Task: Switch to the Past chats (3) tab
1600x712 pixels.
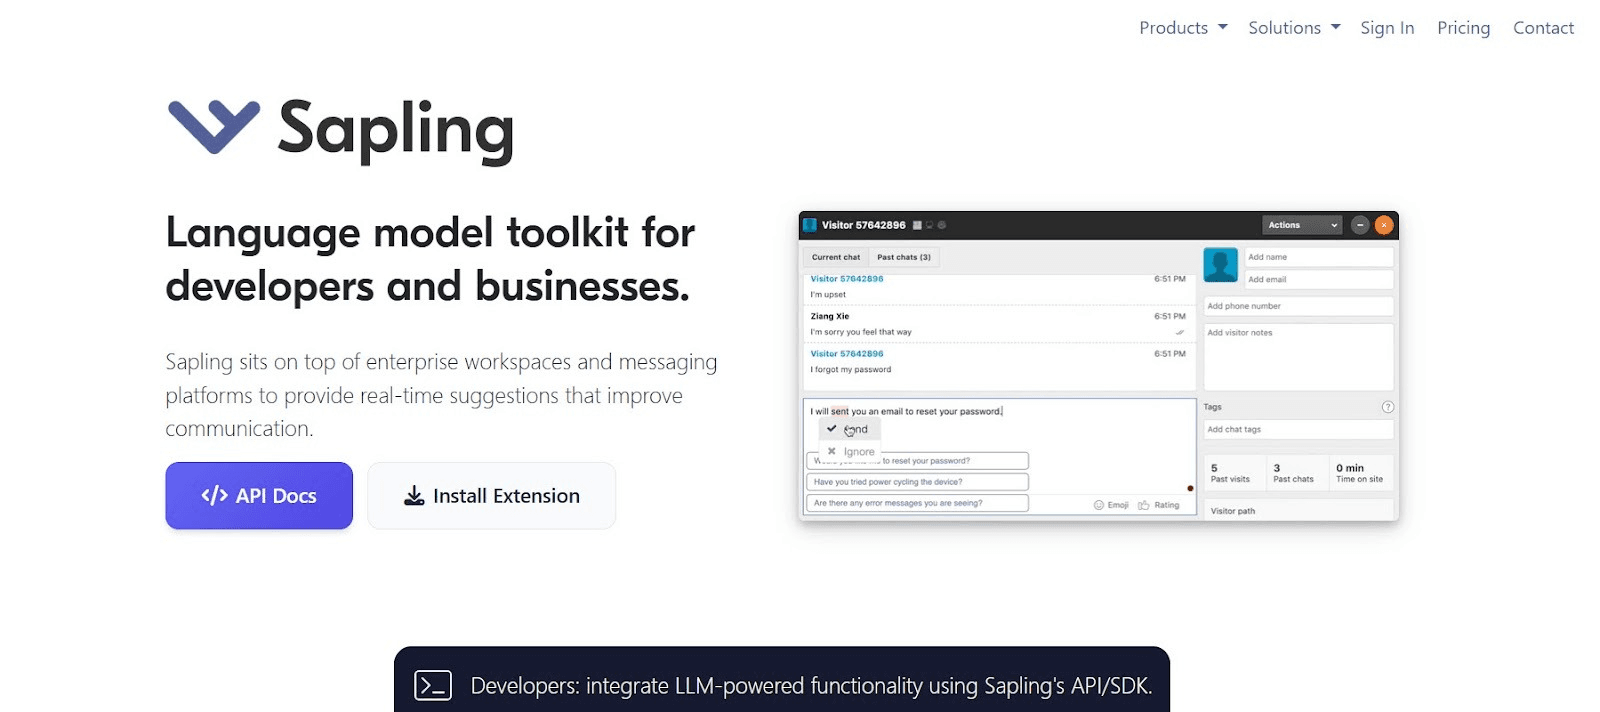Action: click(903, 257)
